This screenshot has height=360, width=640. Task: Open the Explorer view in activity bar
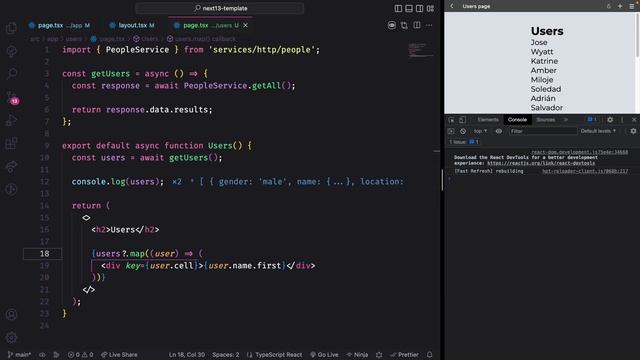coord(11,28)
